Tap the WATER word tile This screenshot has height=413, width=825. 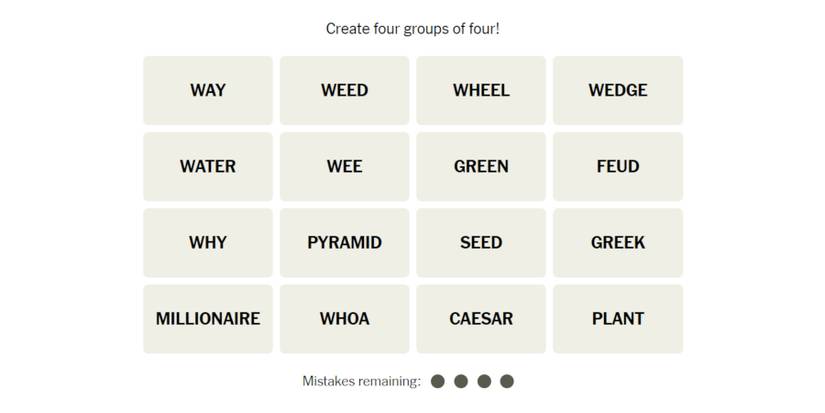point(208,166)
